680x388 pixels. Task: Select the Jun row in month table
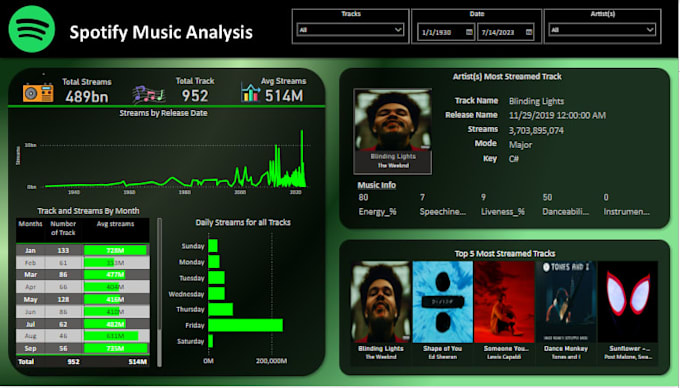coord(83,311)
